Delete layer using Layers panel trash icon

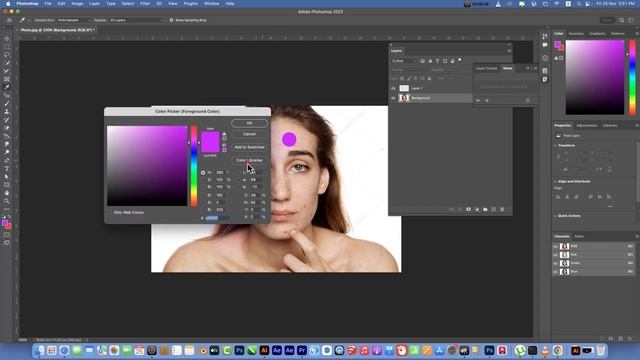(x=502, y=209)
